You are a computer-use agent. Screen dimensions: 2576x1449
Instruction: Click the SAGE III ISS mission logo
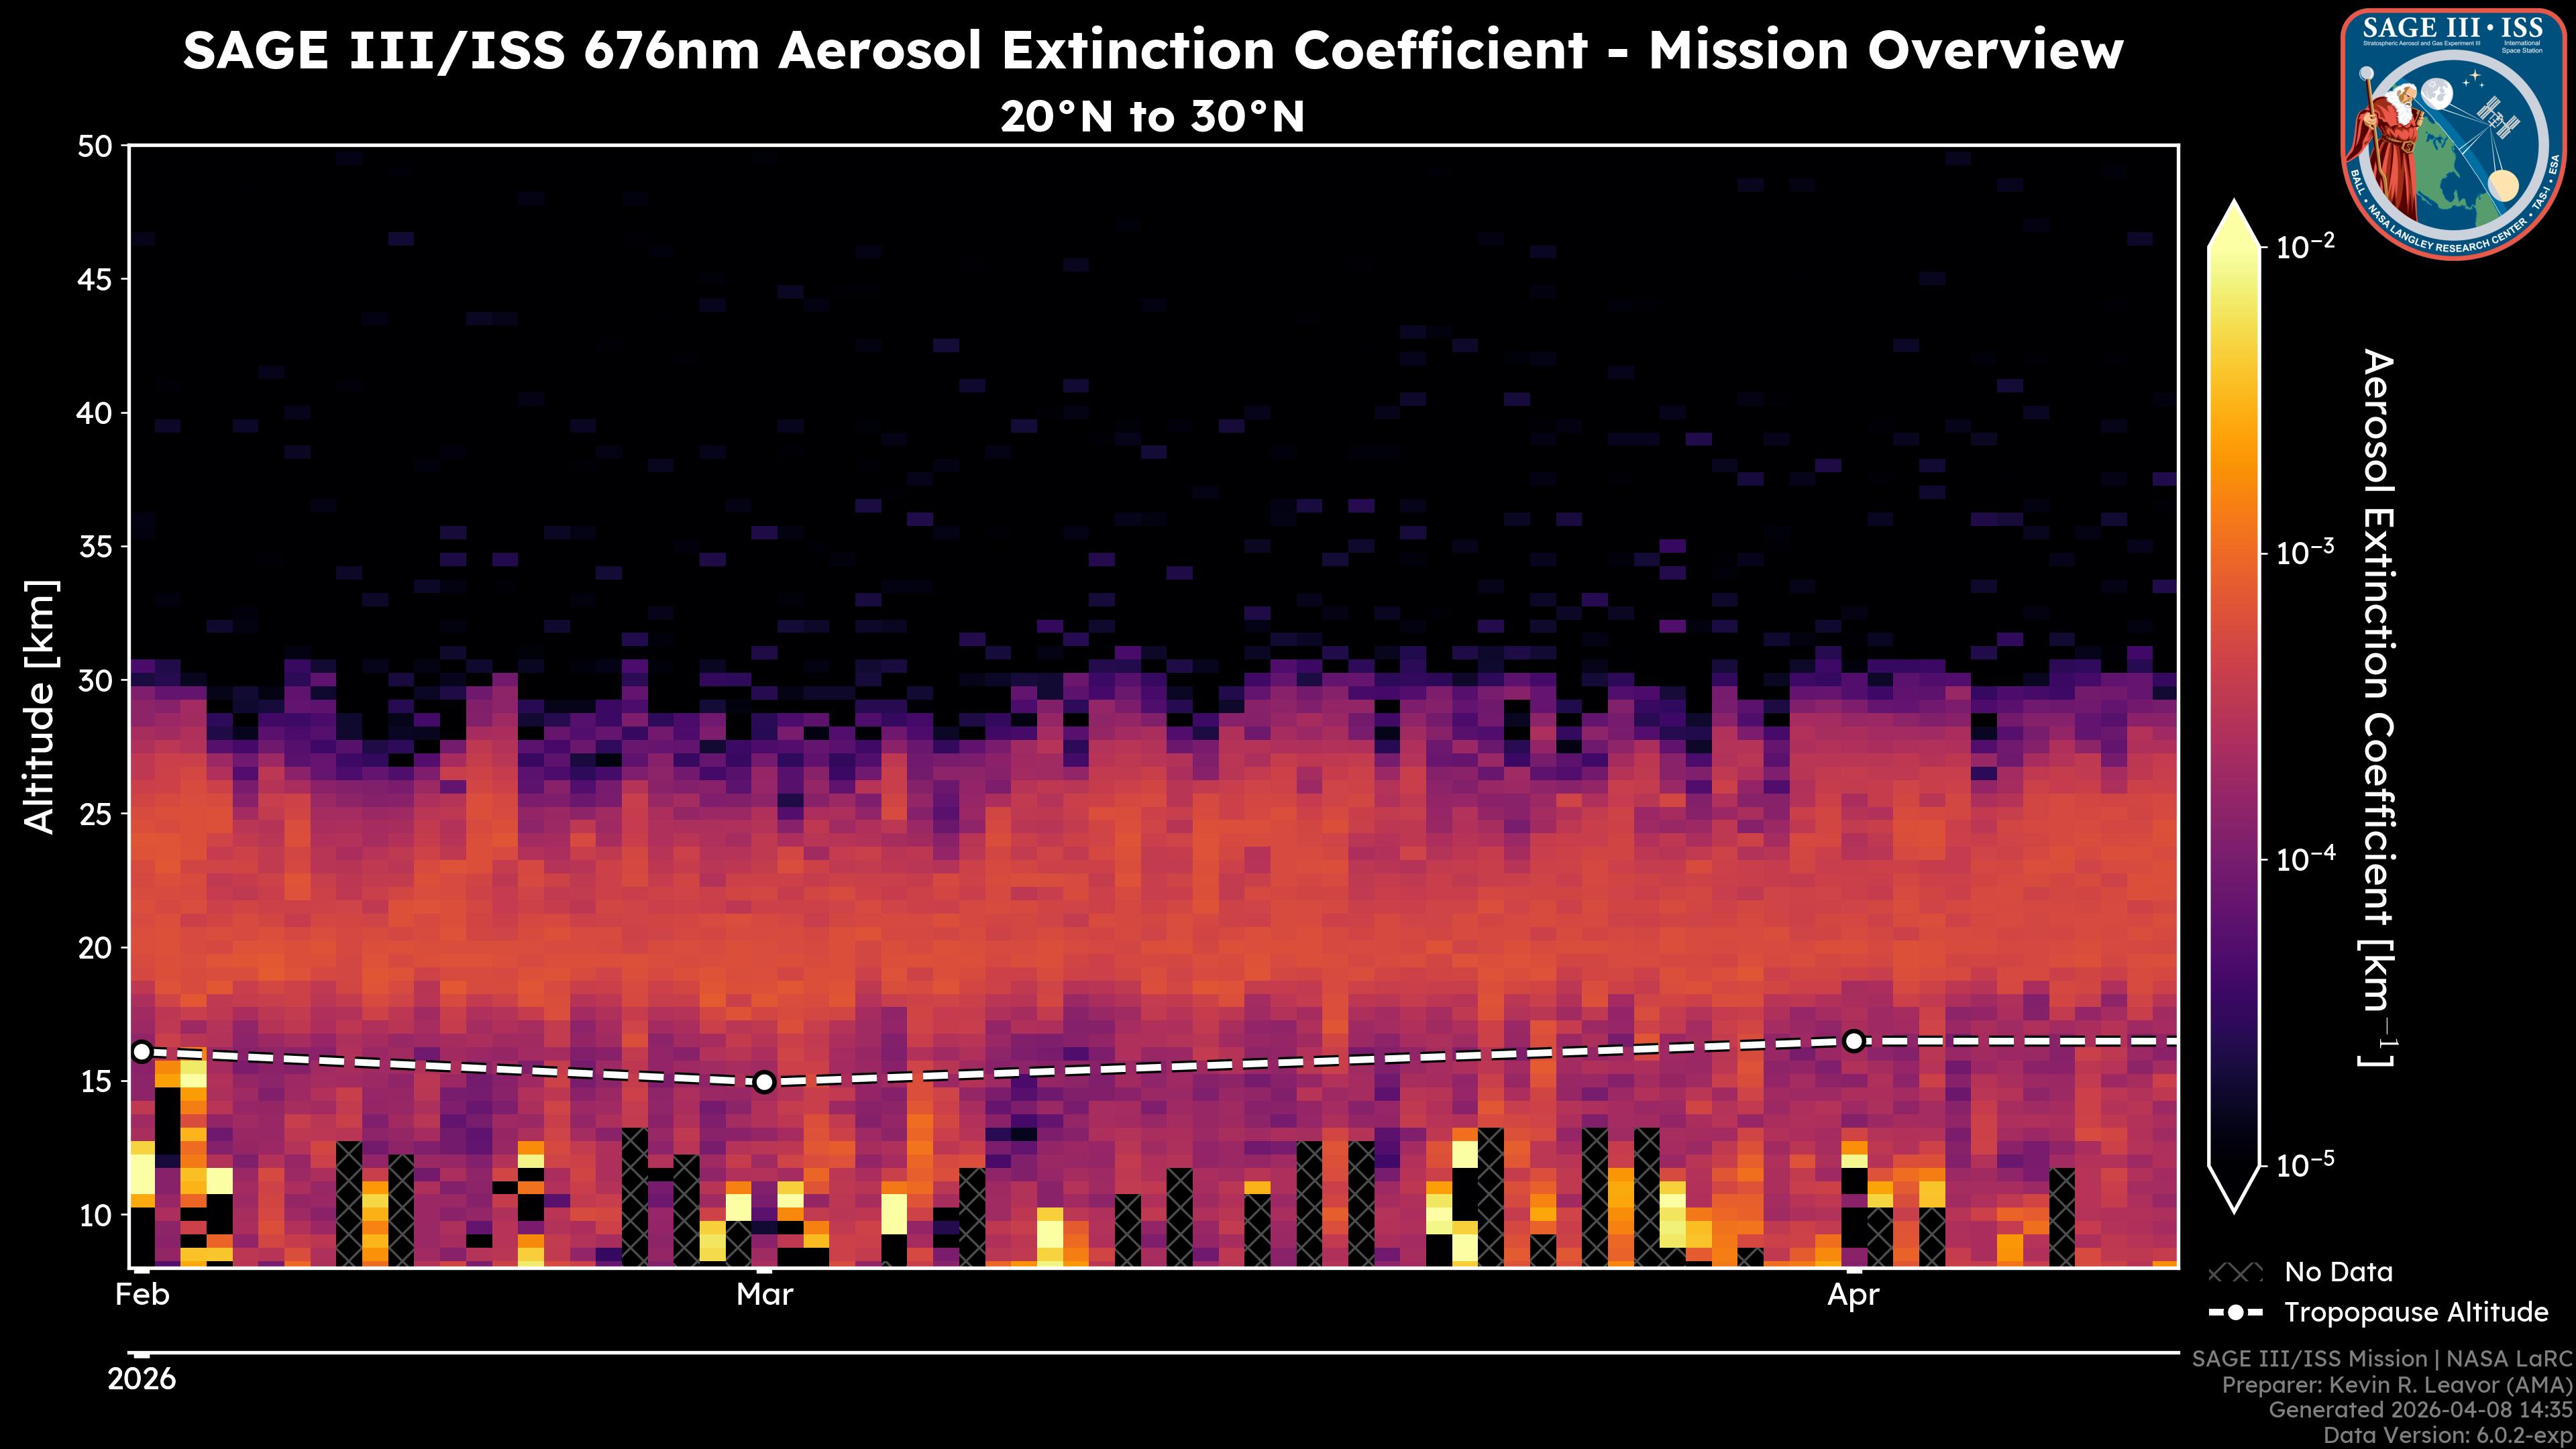coord(2453,134)
